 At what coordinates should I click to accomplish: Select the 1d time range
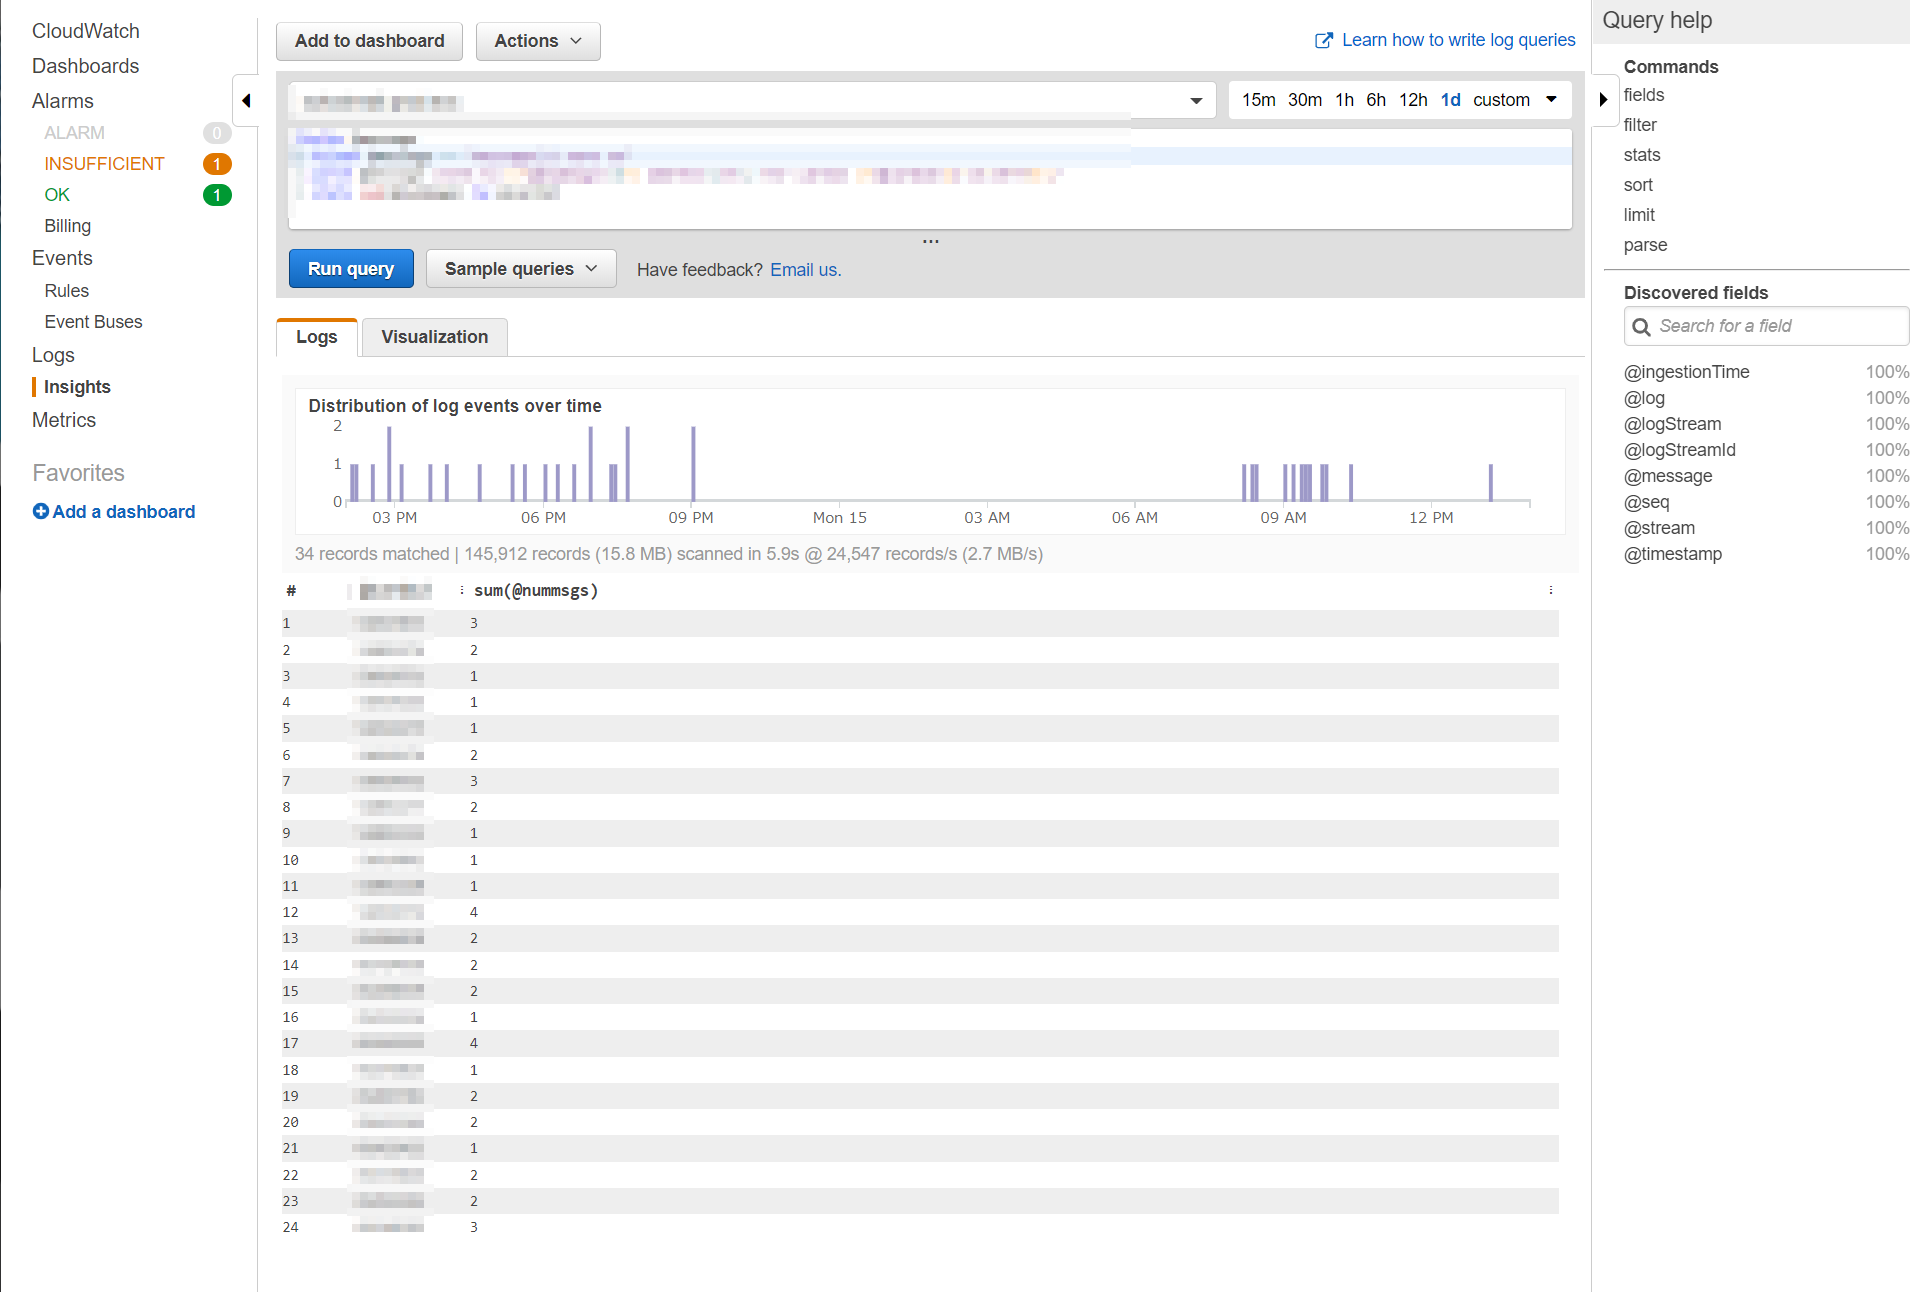point(1451,100)
